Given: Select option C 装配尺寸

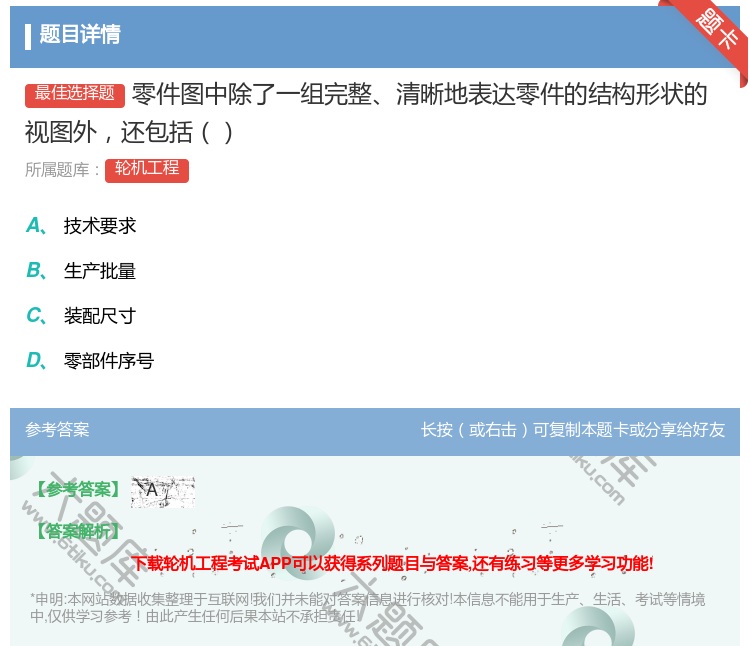Looking at the screenshot, I should [x=81, y=316].
